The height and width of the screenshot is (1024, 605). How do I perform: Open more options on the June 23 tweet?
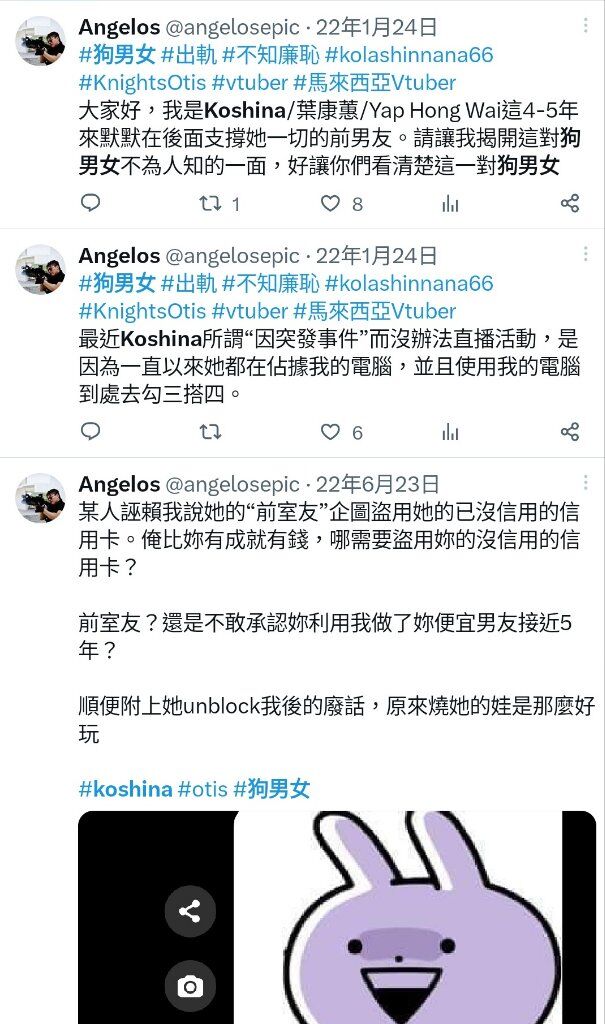[x=586, y=482]
